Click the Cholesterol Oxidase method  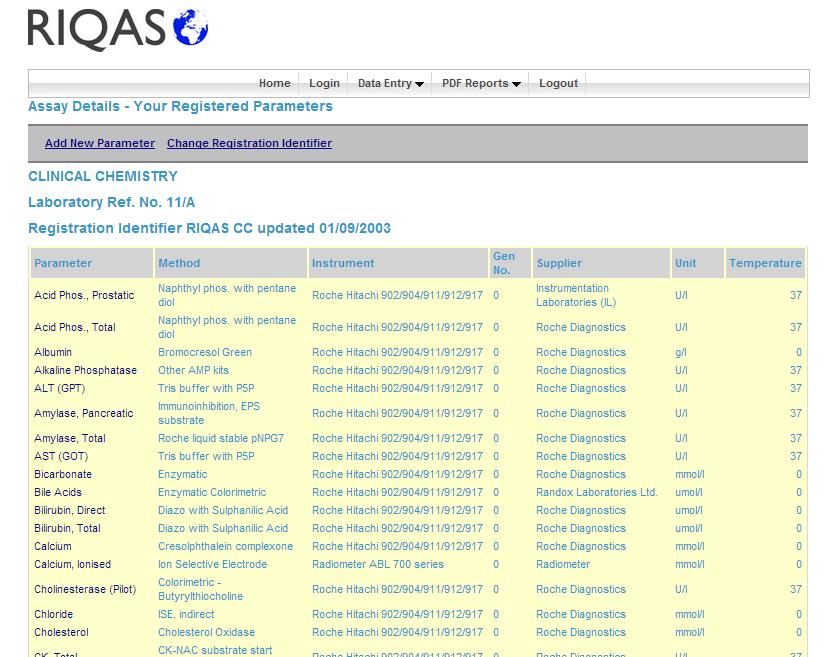(206, 633)
